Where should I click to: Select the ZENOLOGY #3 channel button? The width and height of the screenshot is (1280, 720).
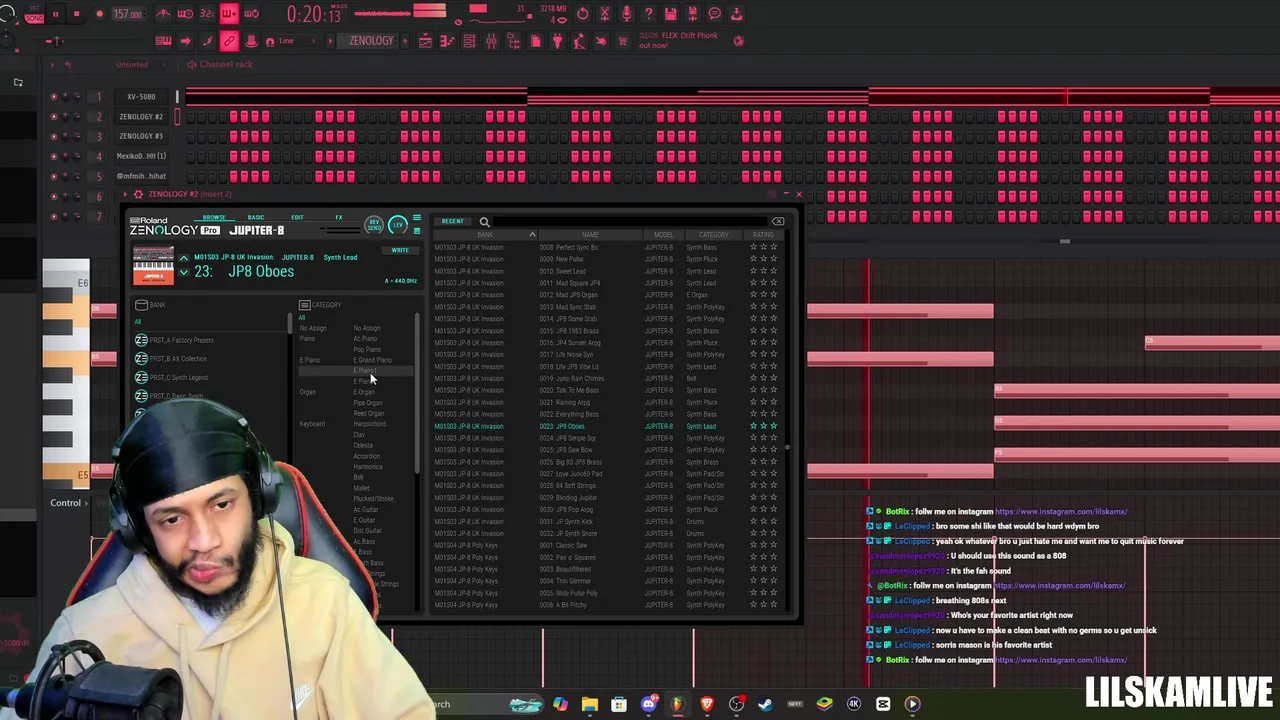pyautogui.click(x=141, y=136)
